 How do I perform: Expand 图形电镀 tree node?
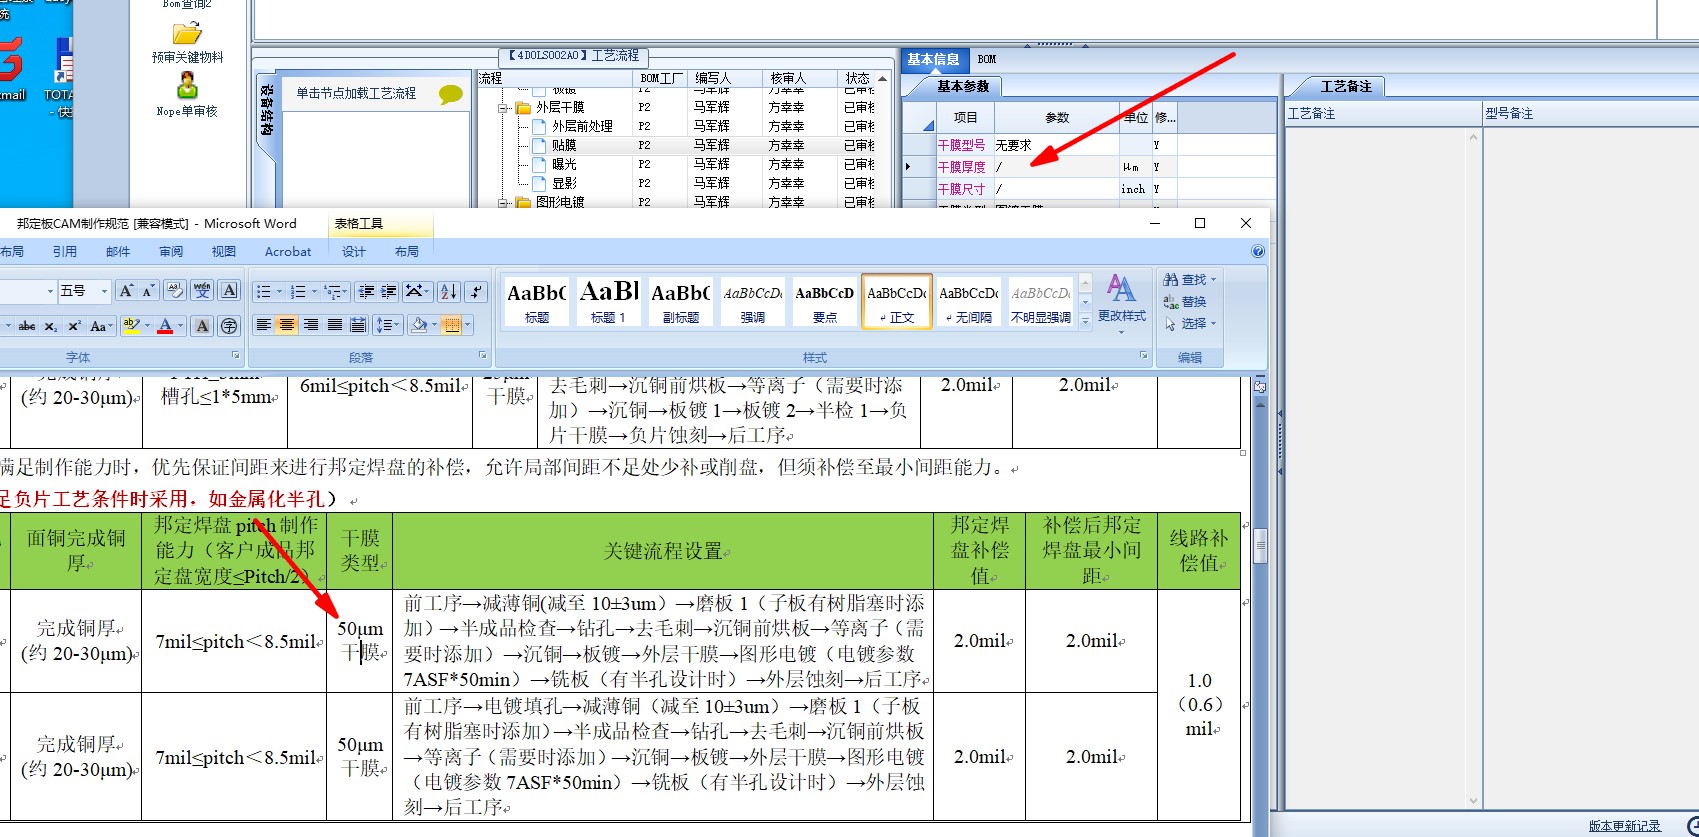[x=504, y=203]
